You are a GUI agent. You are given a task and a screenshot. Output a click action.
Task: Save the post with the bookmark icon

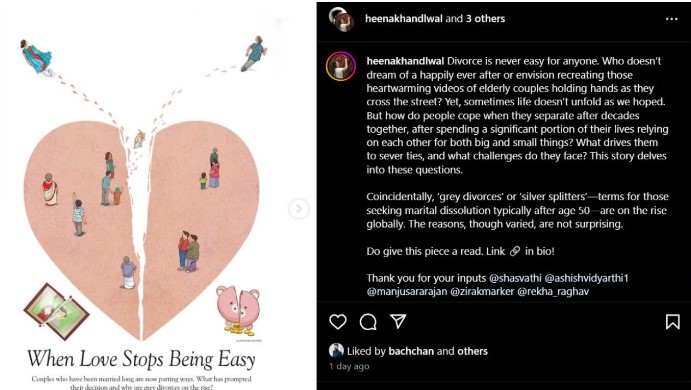click(x=672, y=322)
